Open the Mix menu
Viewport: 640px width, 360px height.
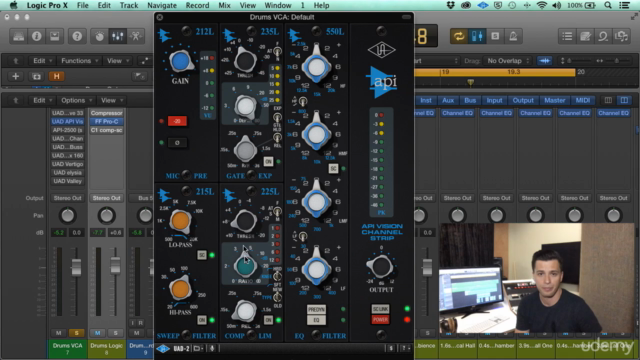[224, 5]
